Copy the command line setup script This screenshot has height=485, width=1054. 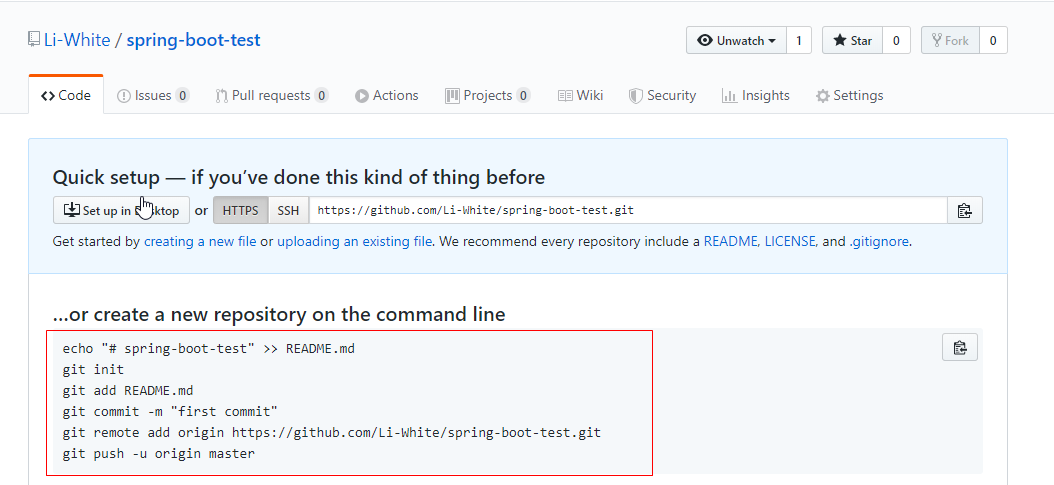[959, 348]
